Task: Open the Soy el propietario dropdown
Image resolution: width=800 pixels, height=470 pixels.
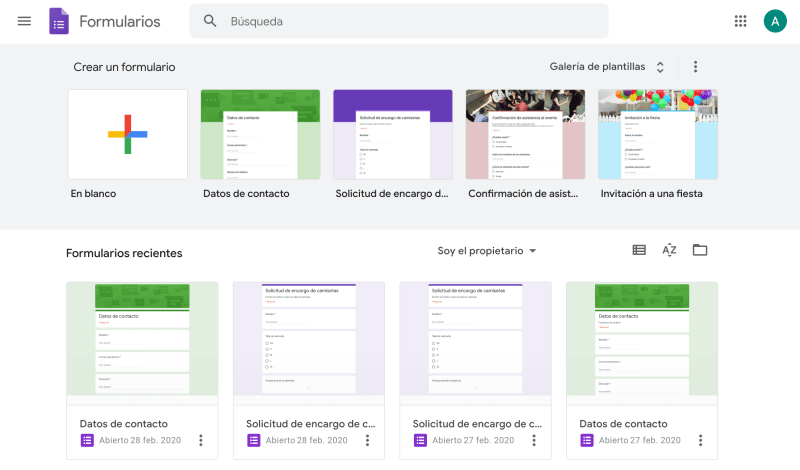Action: tap(487, 251)
